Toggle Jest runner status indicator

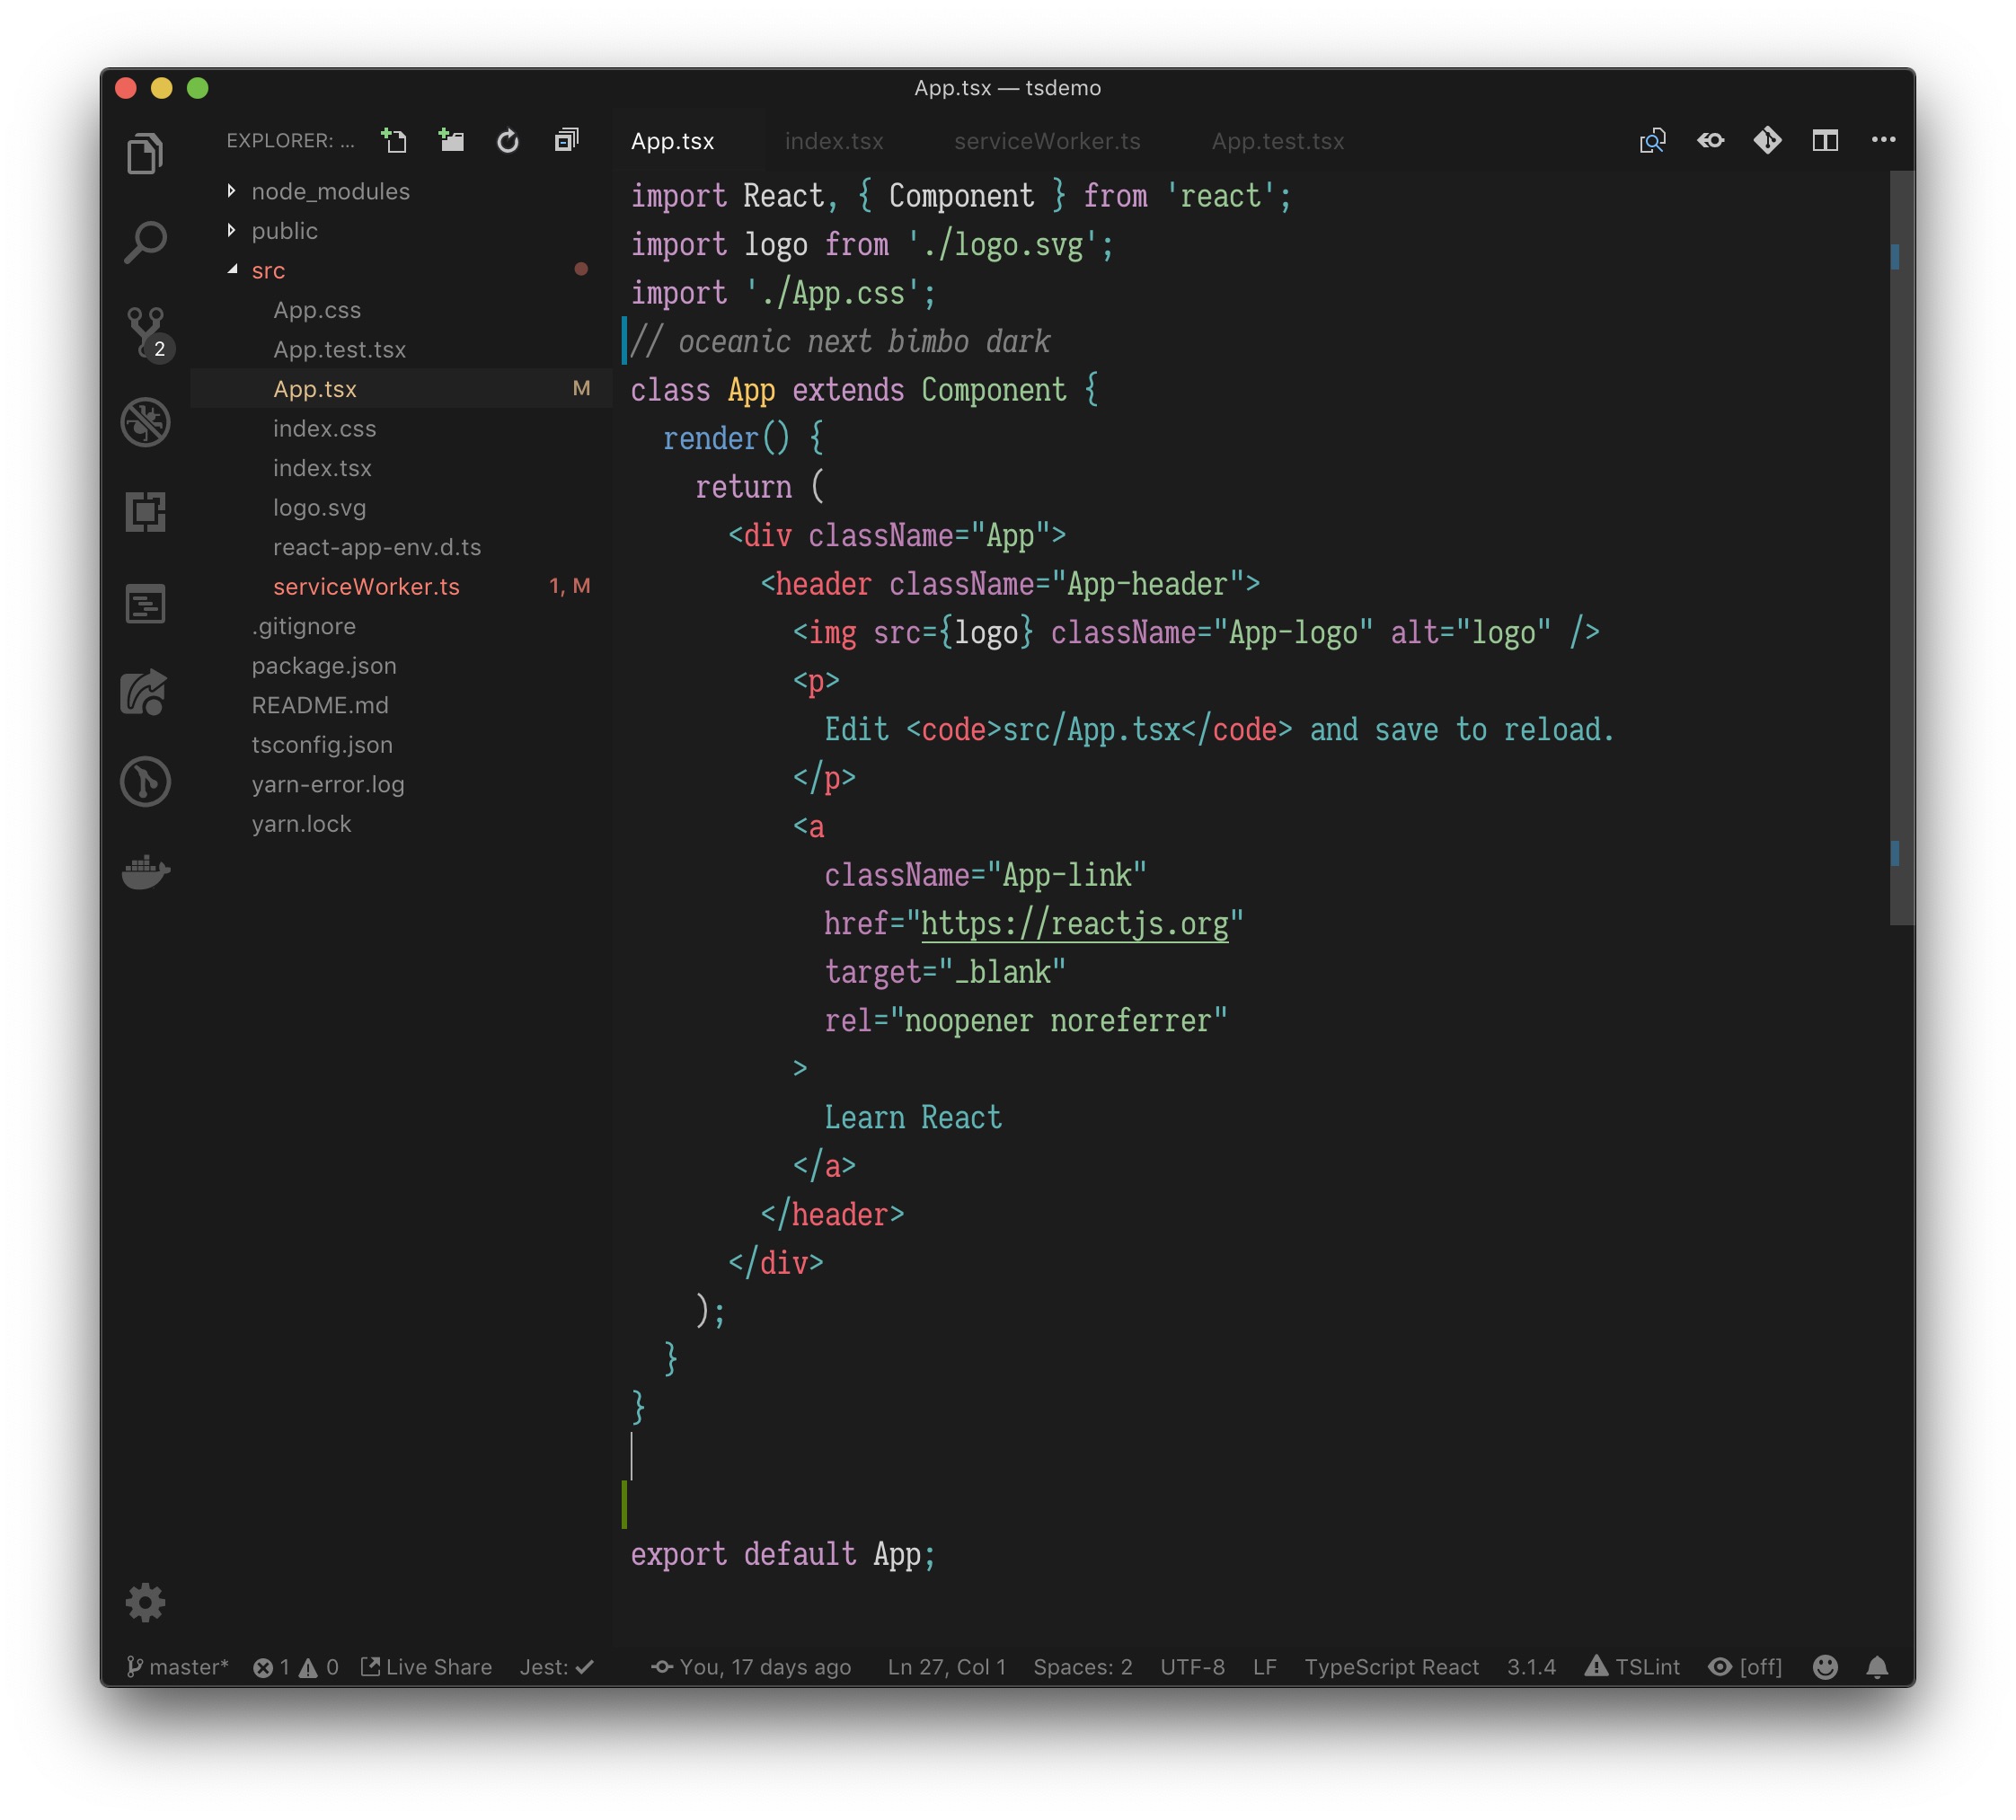coord(557,1667)
